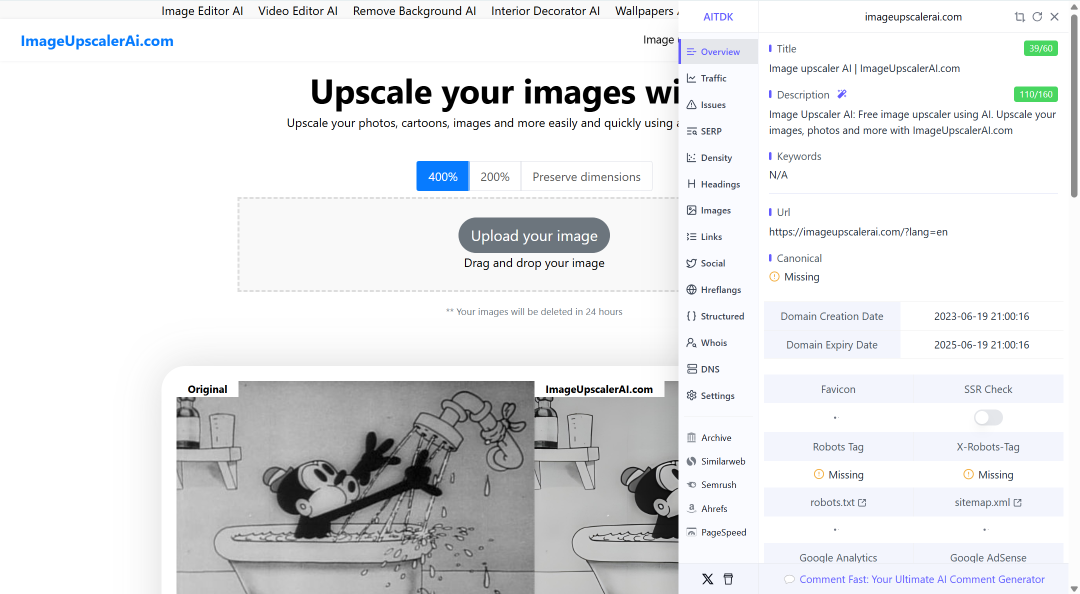Click the Original comparison image
The image size is (1080, 594).
(355, 487)
